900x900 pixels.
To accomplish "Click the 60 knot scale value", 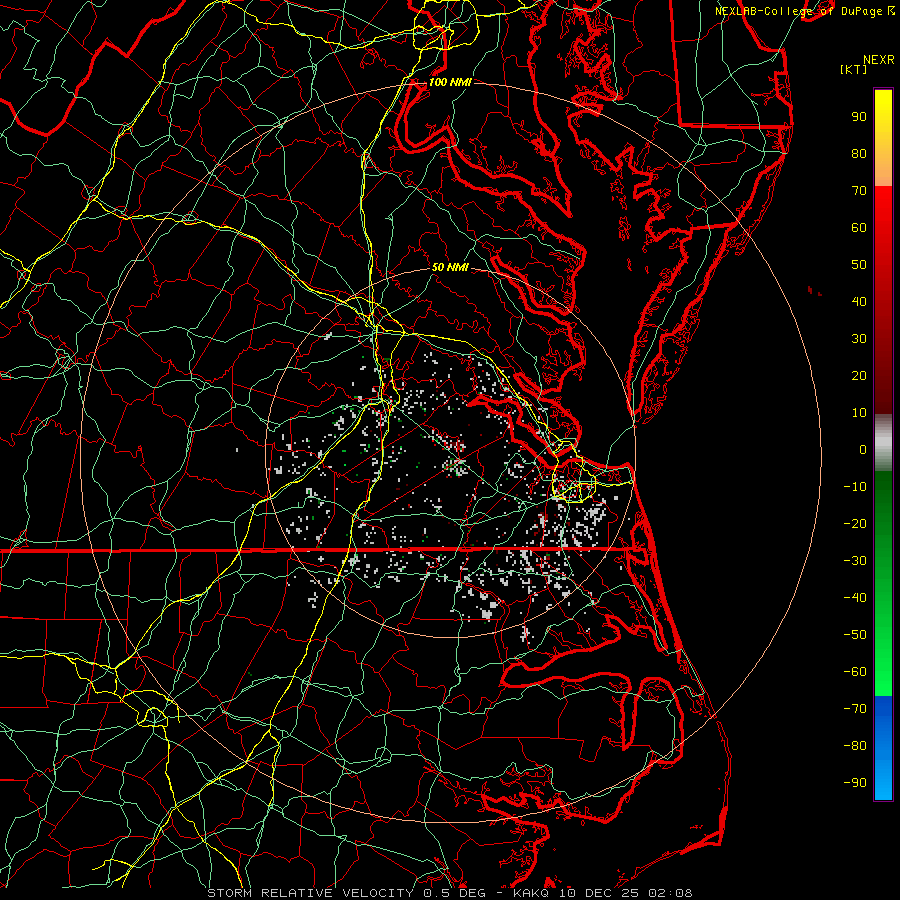I will (859, 227).
